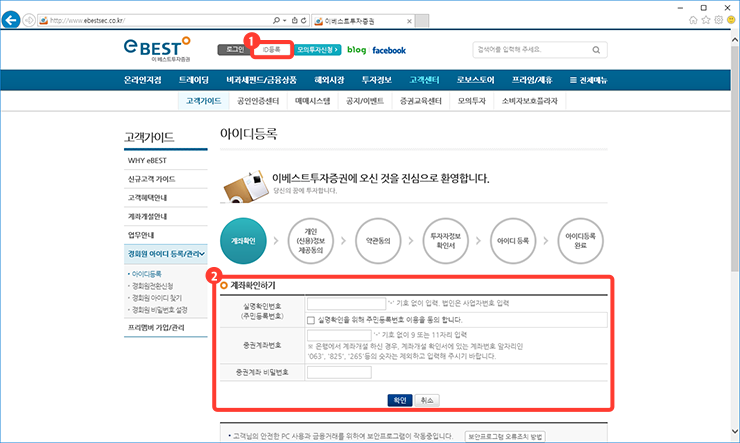740x443 pixels.
Task: Open the blog link
Action: point(356,50)
